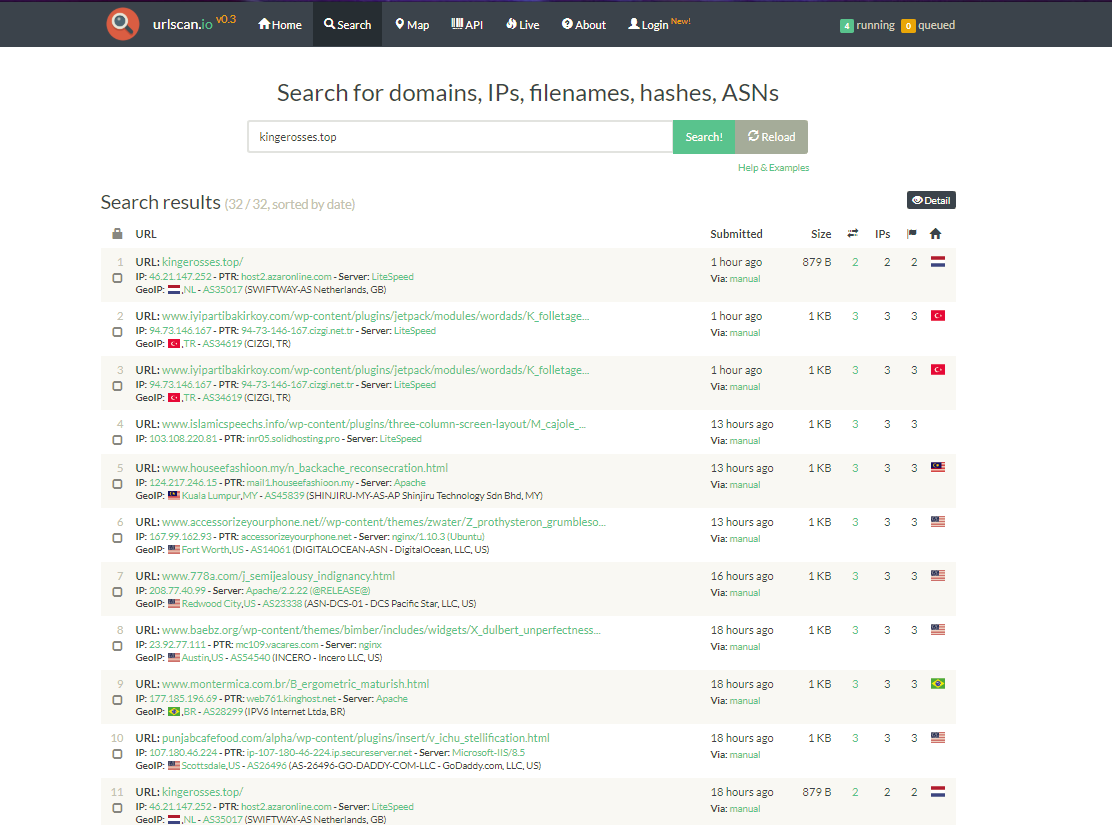Click the flag icon column header

(911, 234)
